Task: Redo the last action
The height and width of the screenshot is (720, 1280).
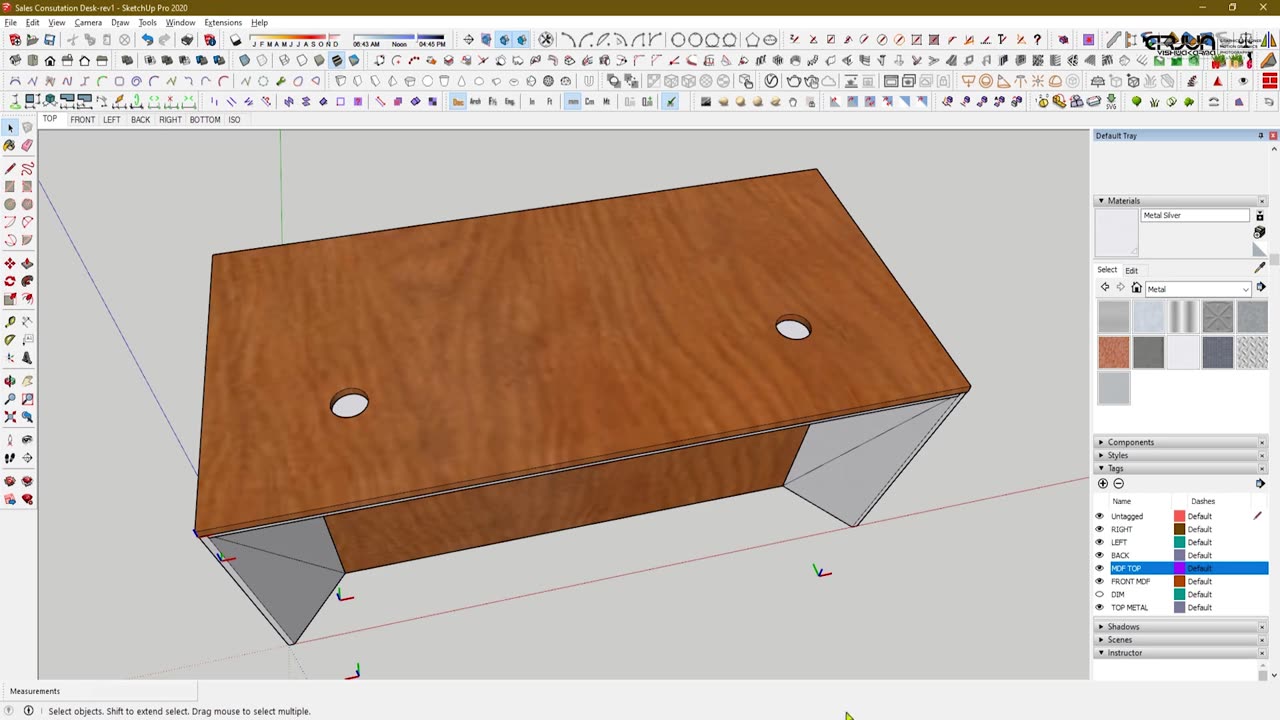Action: pyautogui.click(x=164, y=40)
